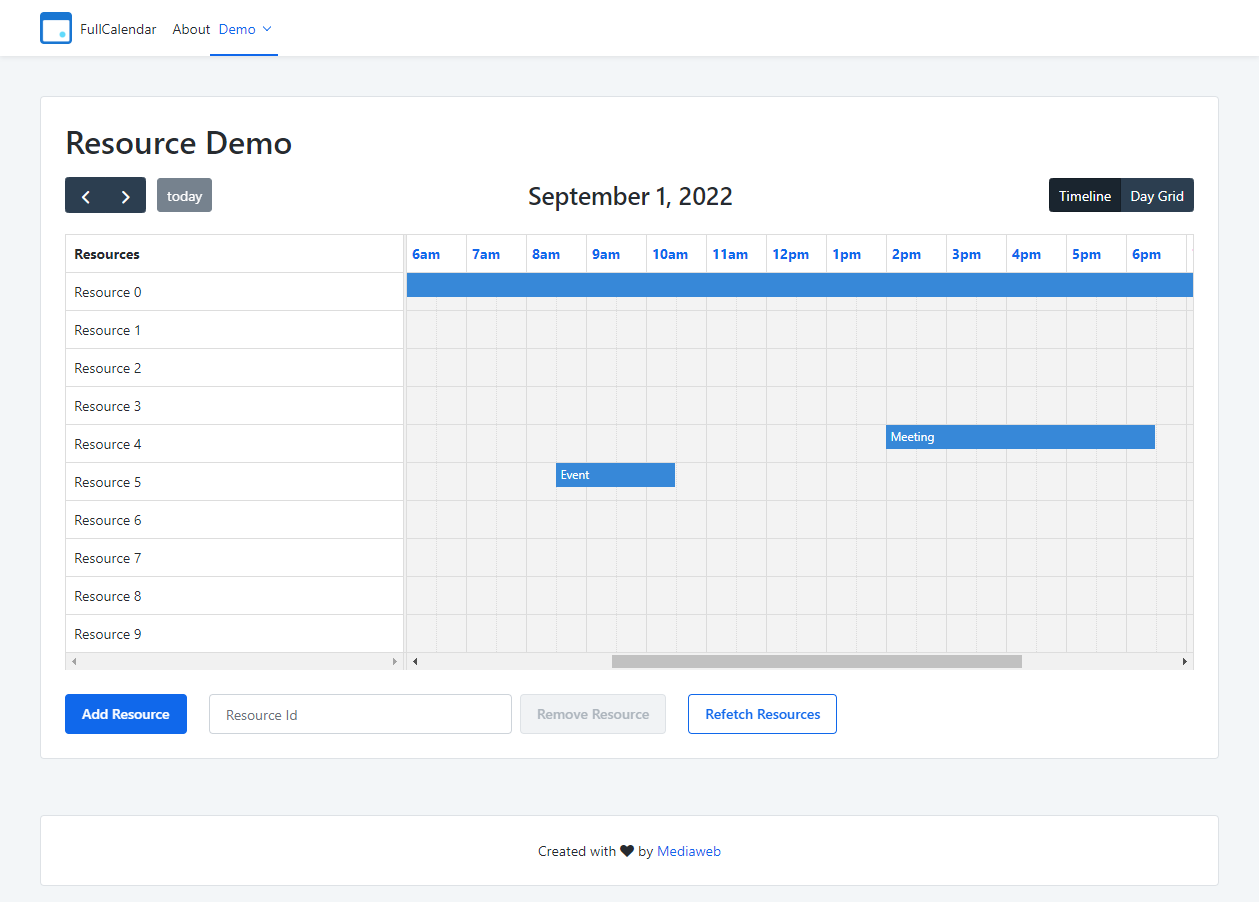1259x902 pixels.
Task: Click the Resources column header
Action: (234, 254)
